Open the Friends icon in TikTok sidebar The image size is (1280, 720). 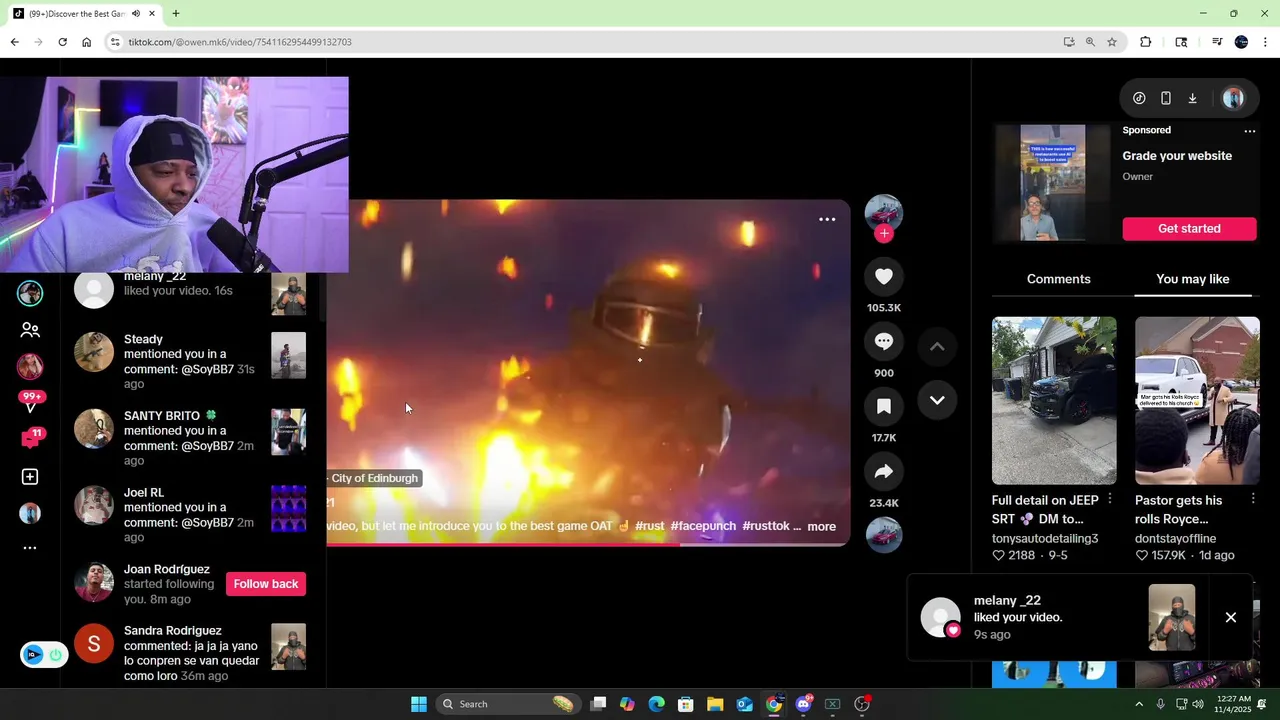pyautogui.click(x=30, y=330)
